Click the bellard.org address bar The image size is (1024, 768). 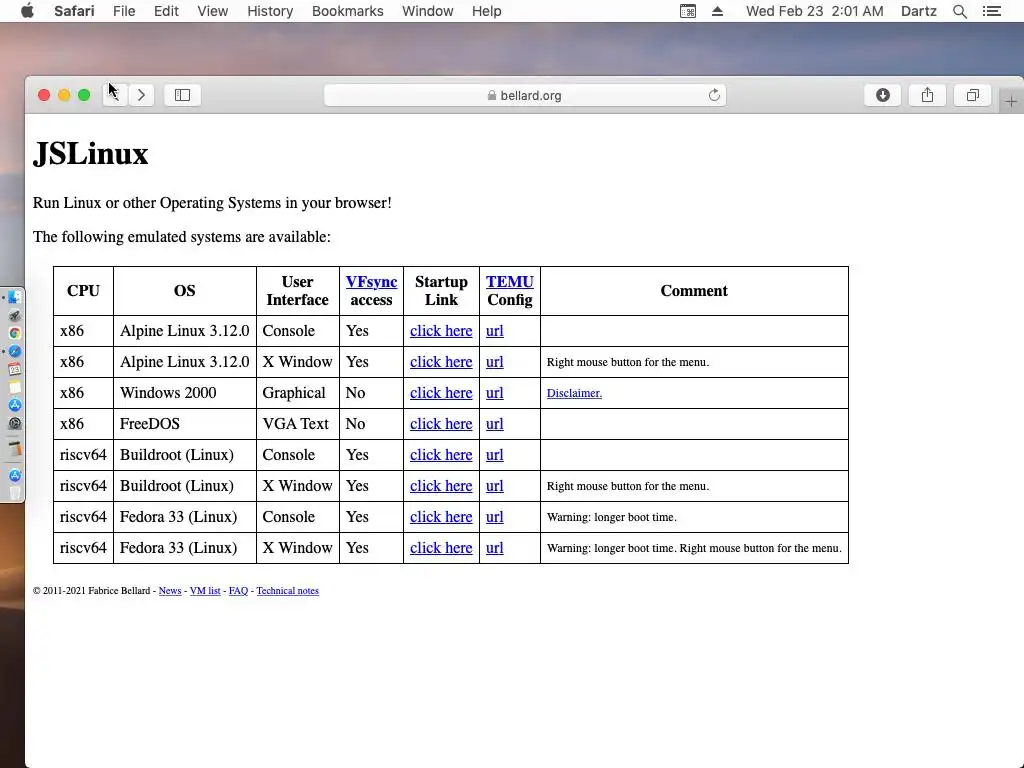point(525,95)
